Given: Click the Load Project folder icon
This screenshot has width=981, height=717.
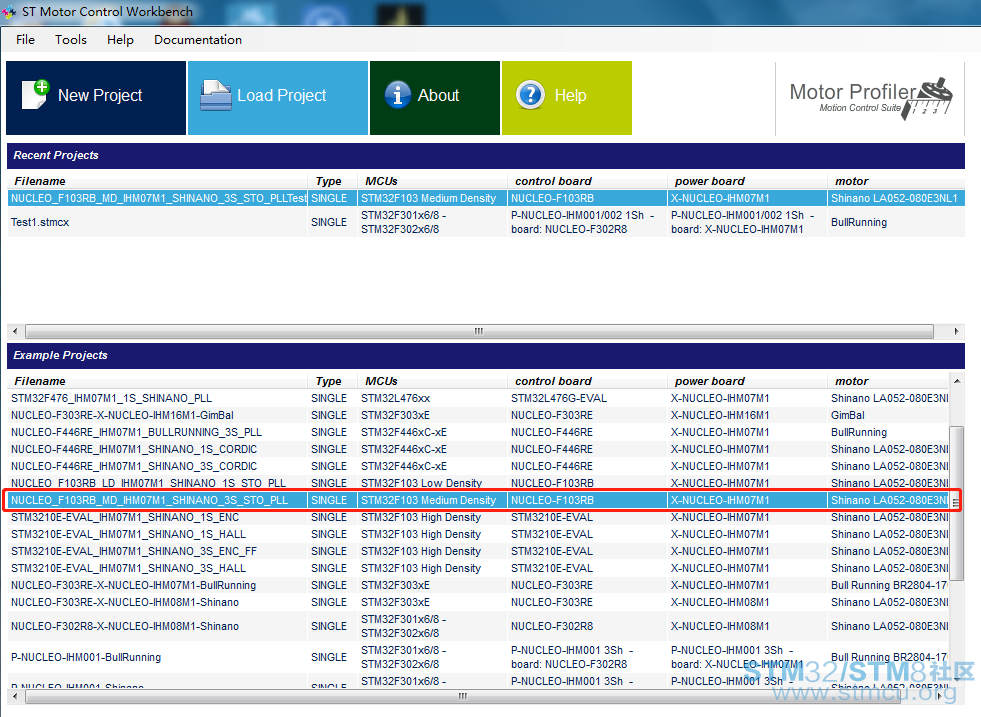Looking at the screenshot, I should click(216, 95).
